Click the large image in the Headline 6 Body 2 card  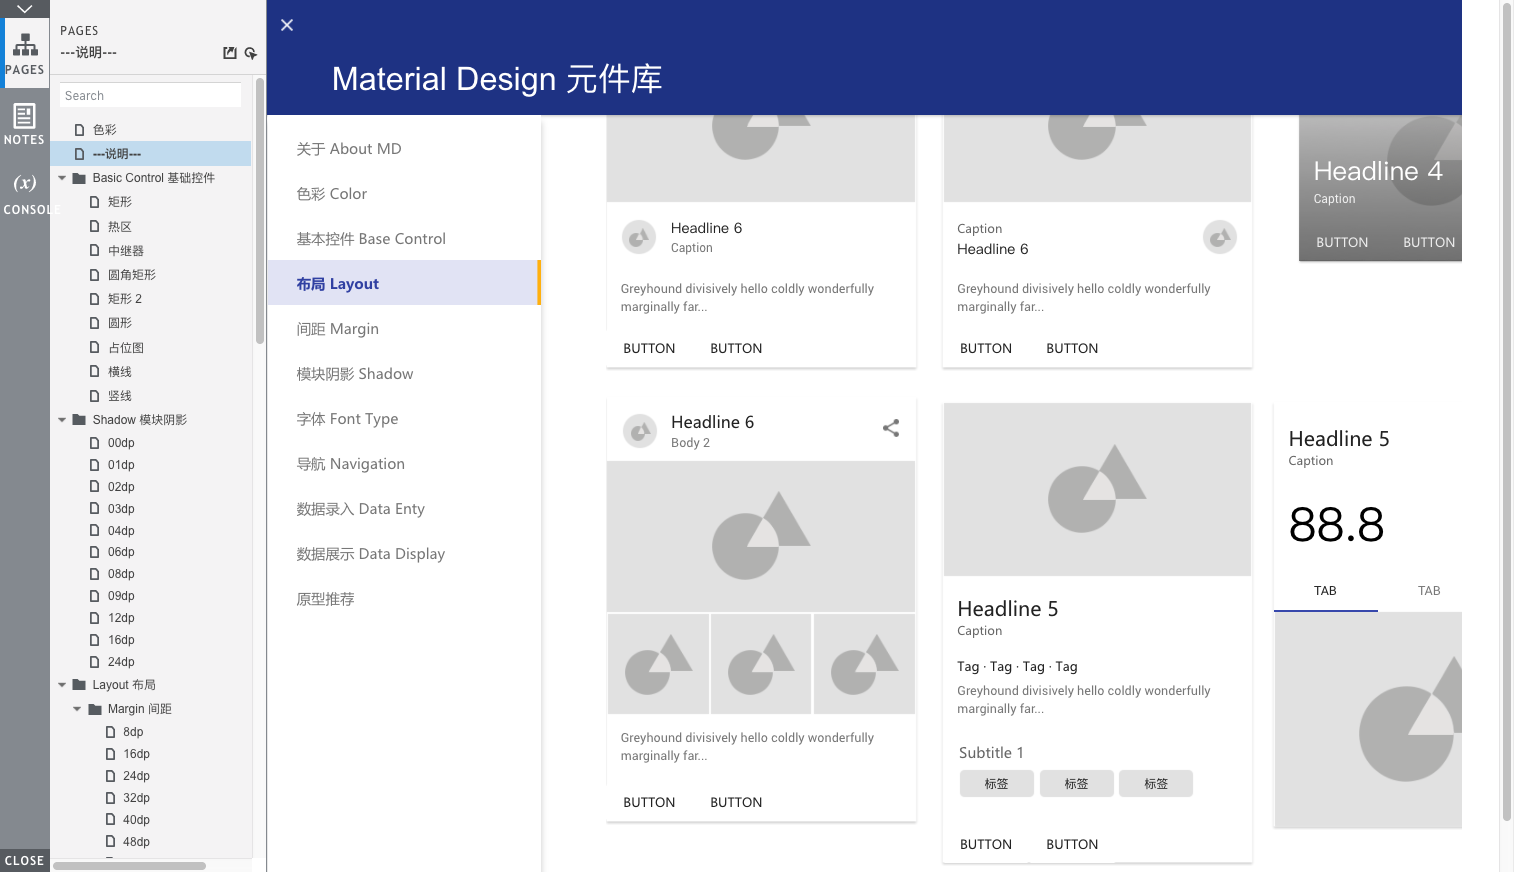point(761,537)
